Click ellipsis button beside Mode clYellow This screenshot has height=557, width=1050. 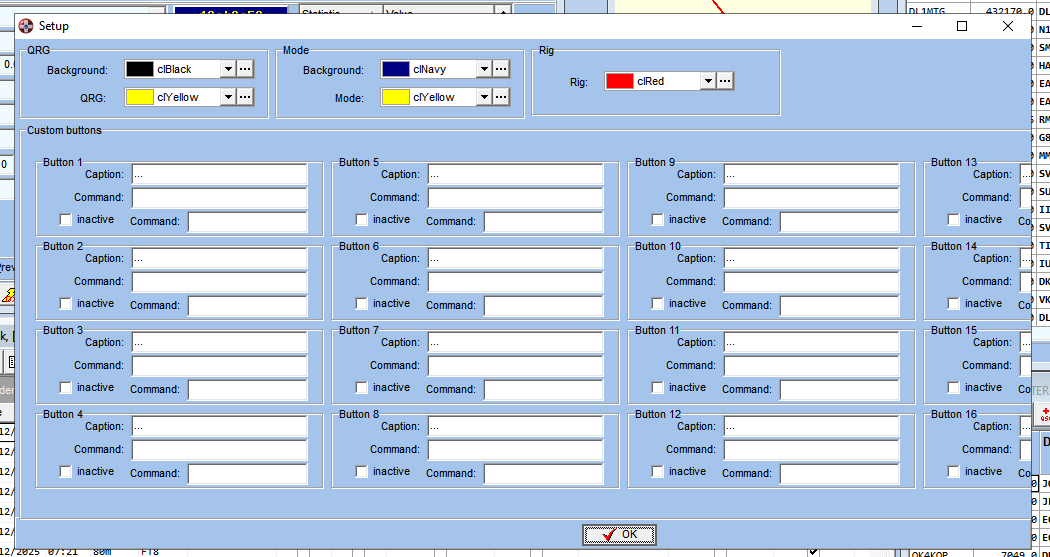pos(501,97)
